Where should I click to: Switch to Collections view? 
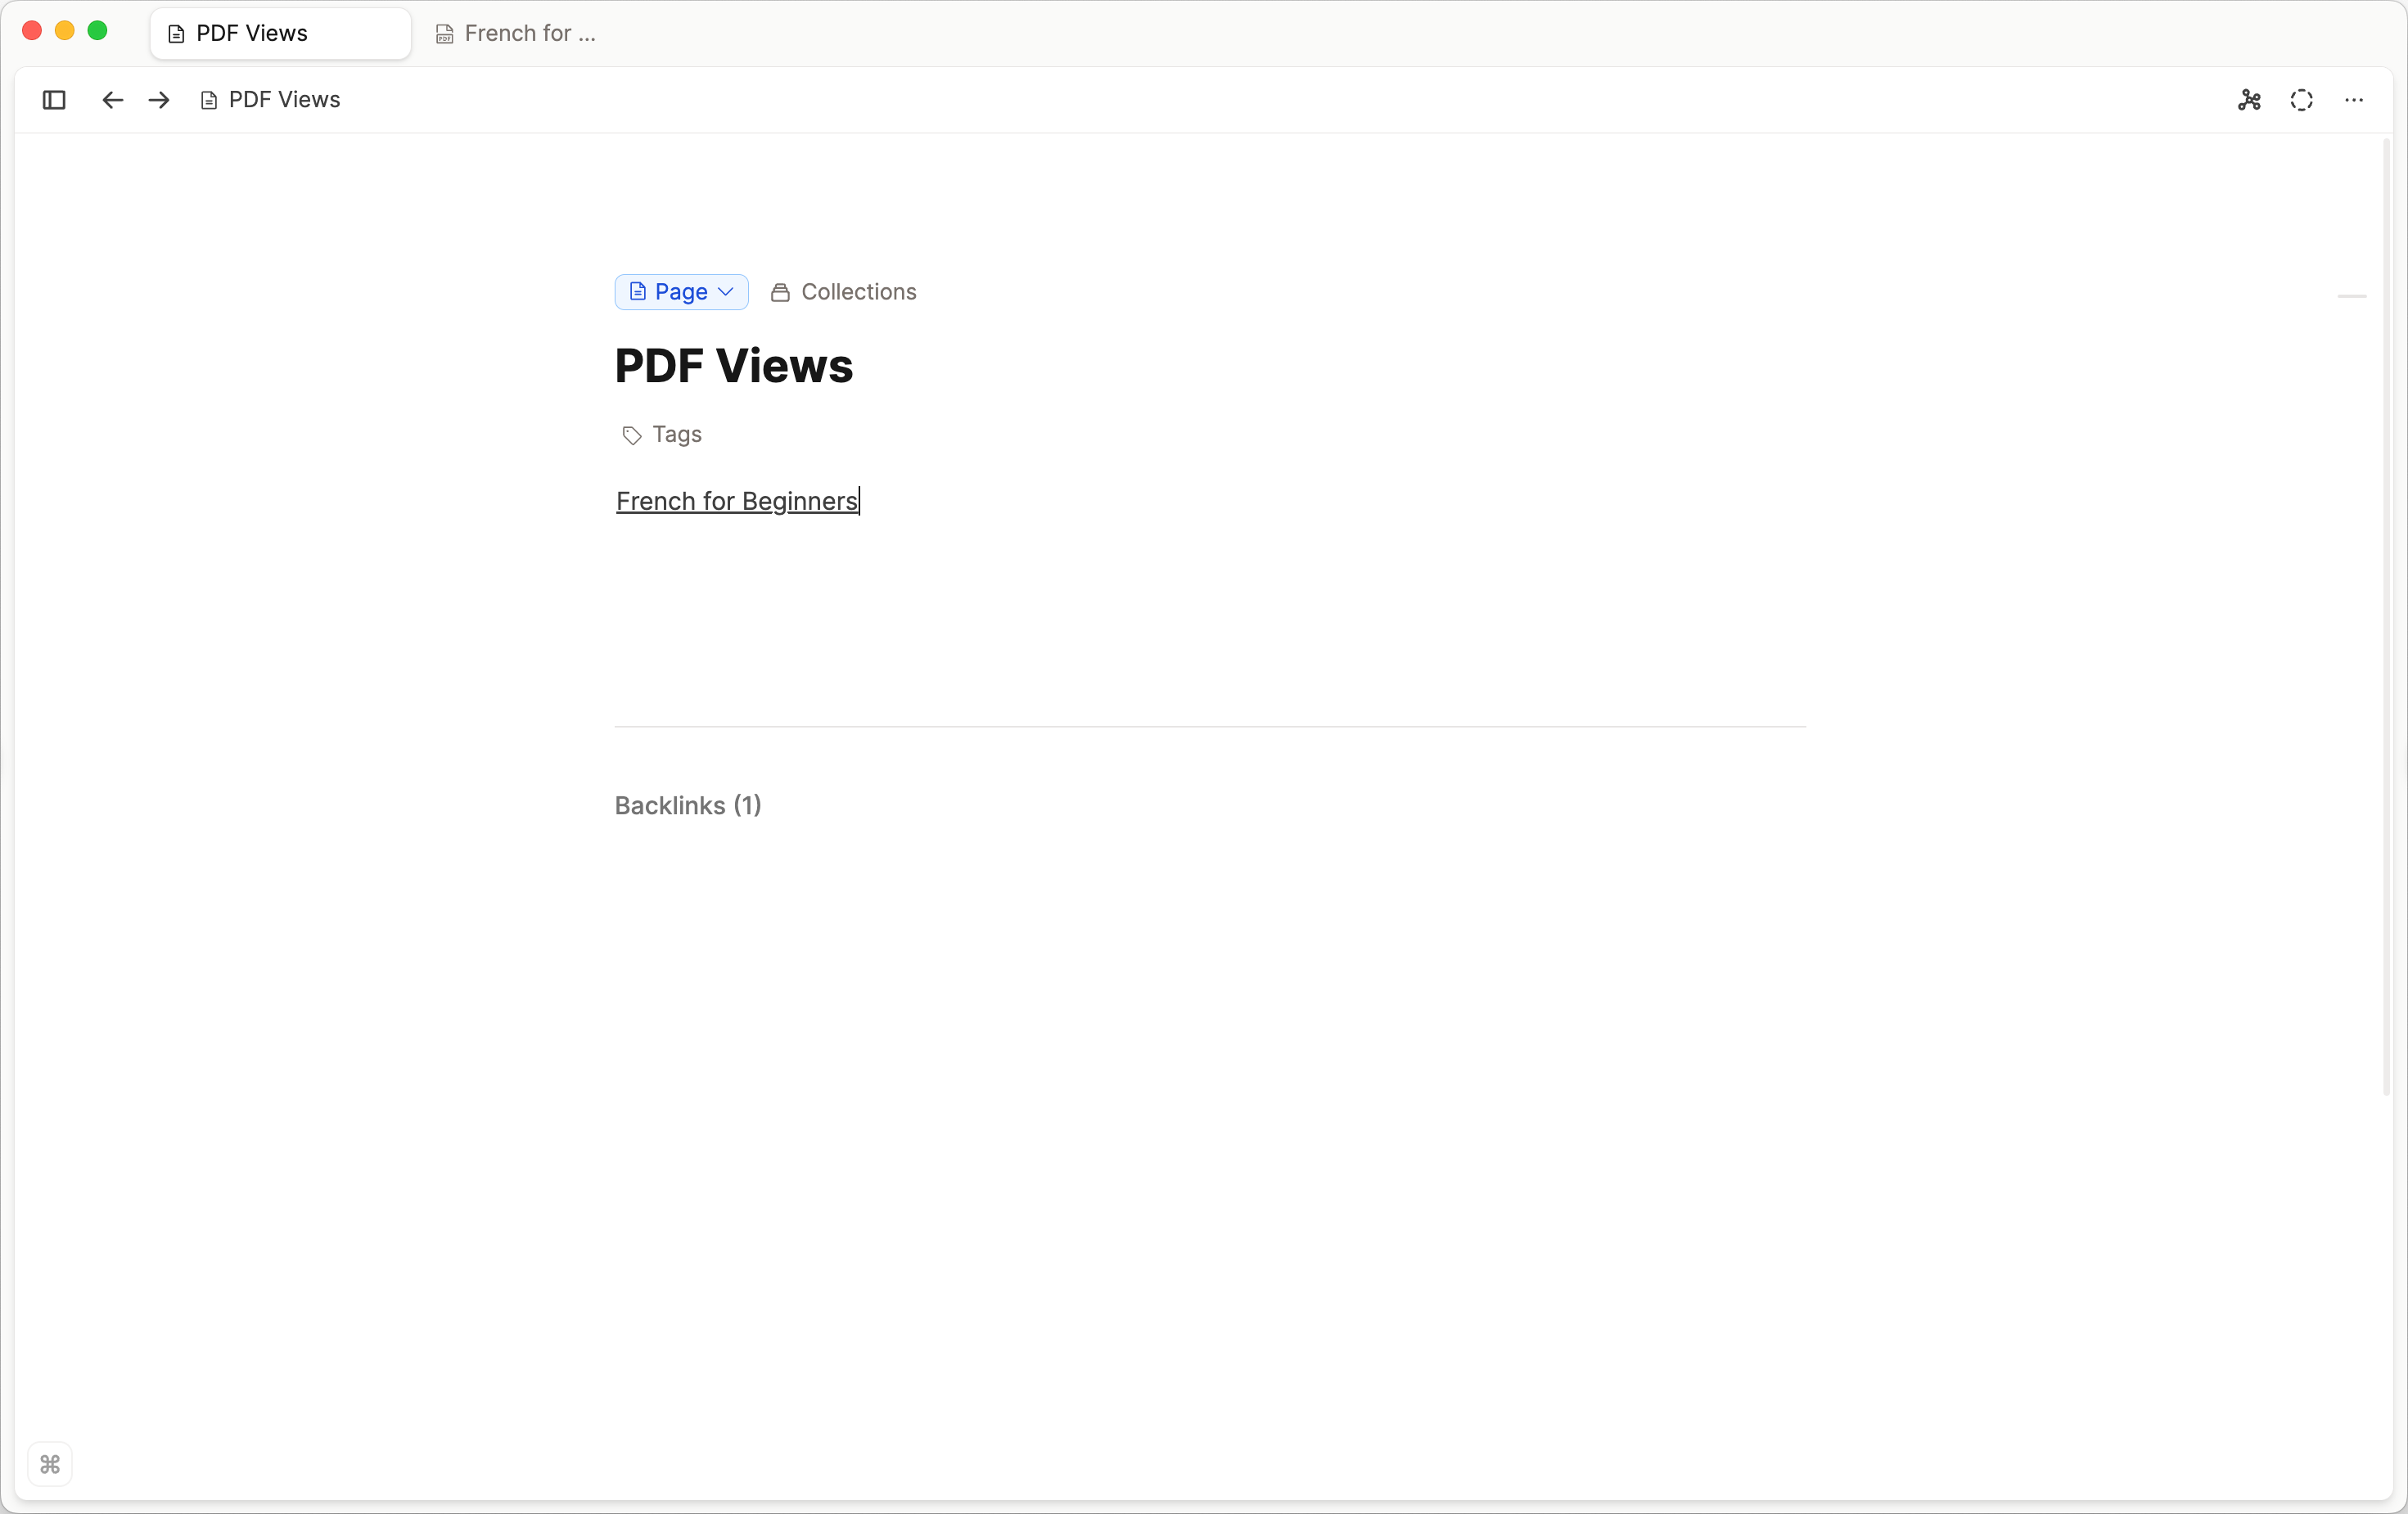(843, 291)
